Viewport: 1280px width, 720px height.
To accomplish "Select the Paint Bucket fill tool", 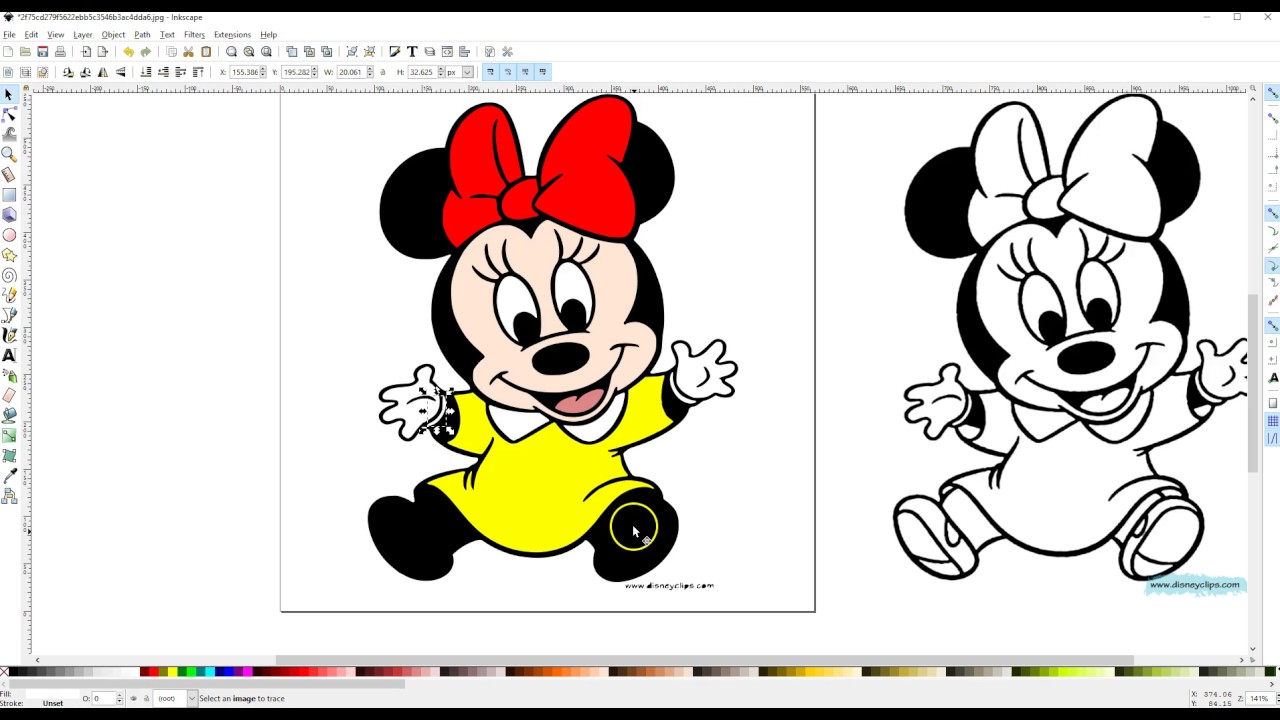I will [x=9, y=415].
